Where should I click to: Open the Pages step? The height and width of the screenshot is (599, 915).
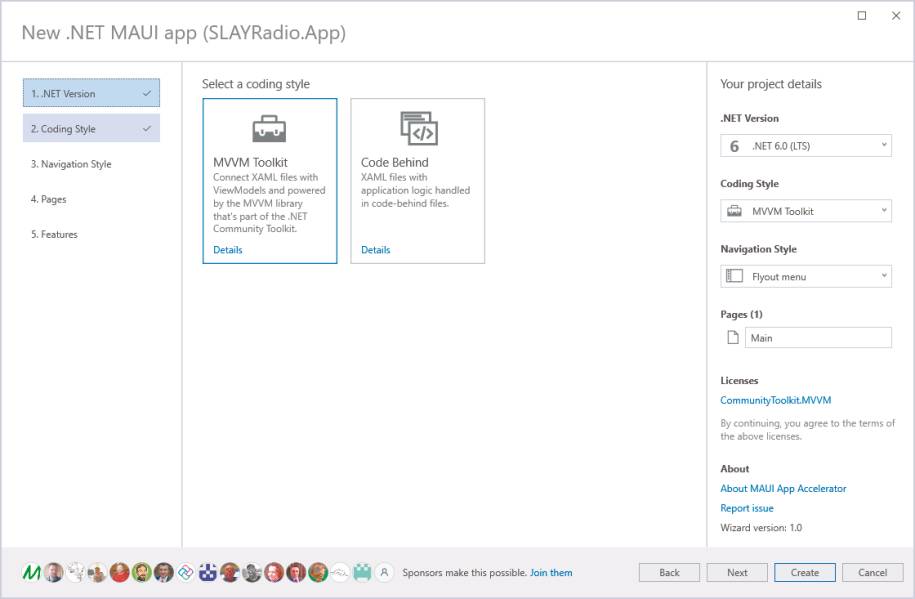(x=91, y=199)
